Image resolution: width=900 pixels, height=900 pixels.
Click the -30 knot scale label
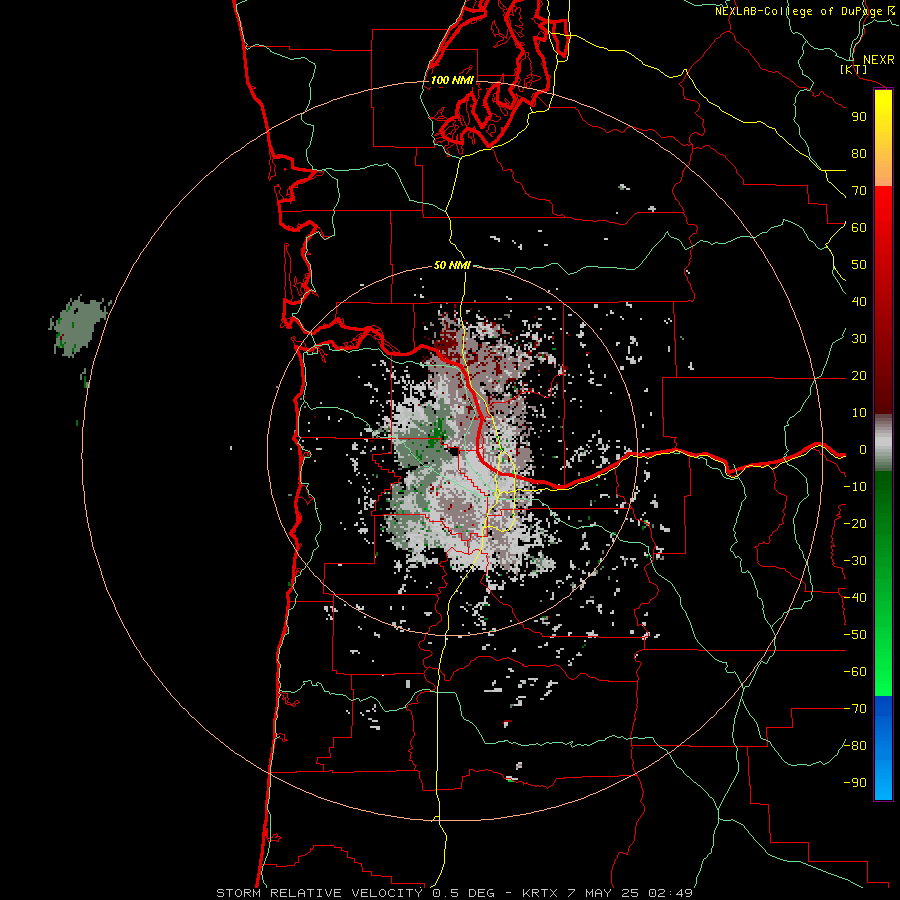855,561
